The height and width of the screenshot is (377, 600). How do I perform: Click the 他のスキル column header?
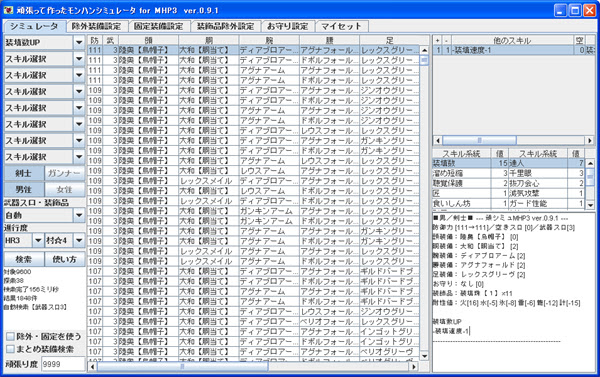512,40
